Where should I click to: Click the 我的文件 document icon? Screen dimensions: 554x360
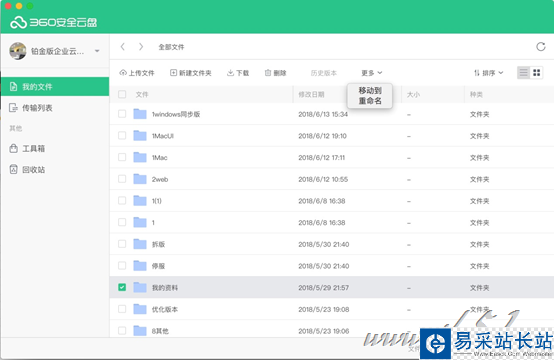point(13,87)
